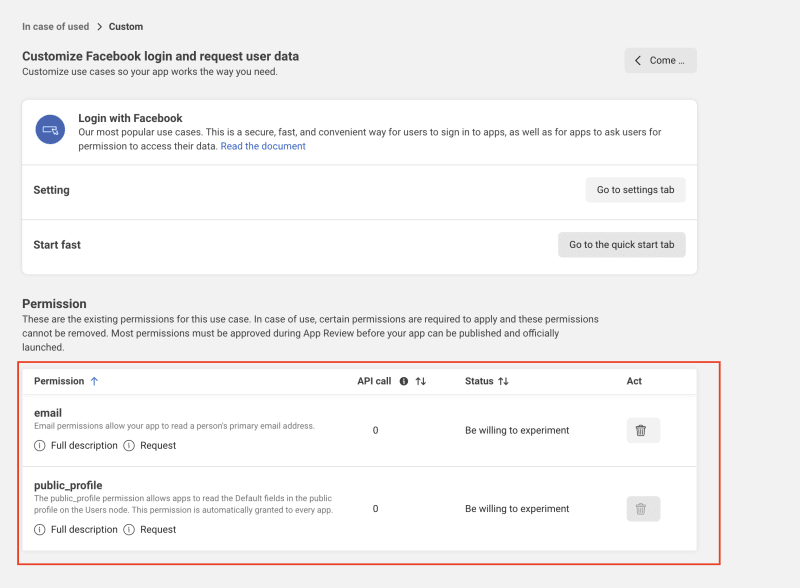800x588 pixels.
Task: Click the Permission section heading
Action: pos(54,304)
